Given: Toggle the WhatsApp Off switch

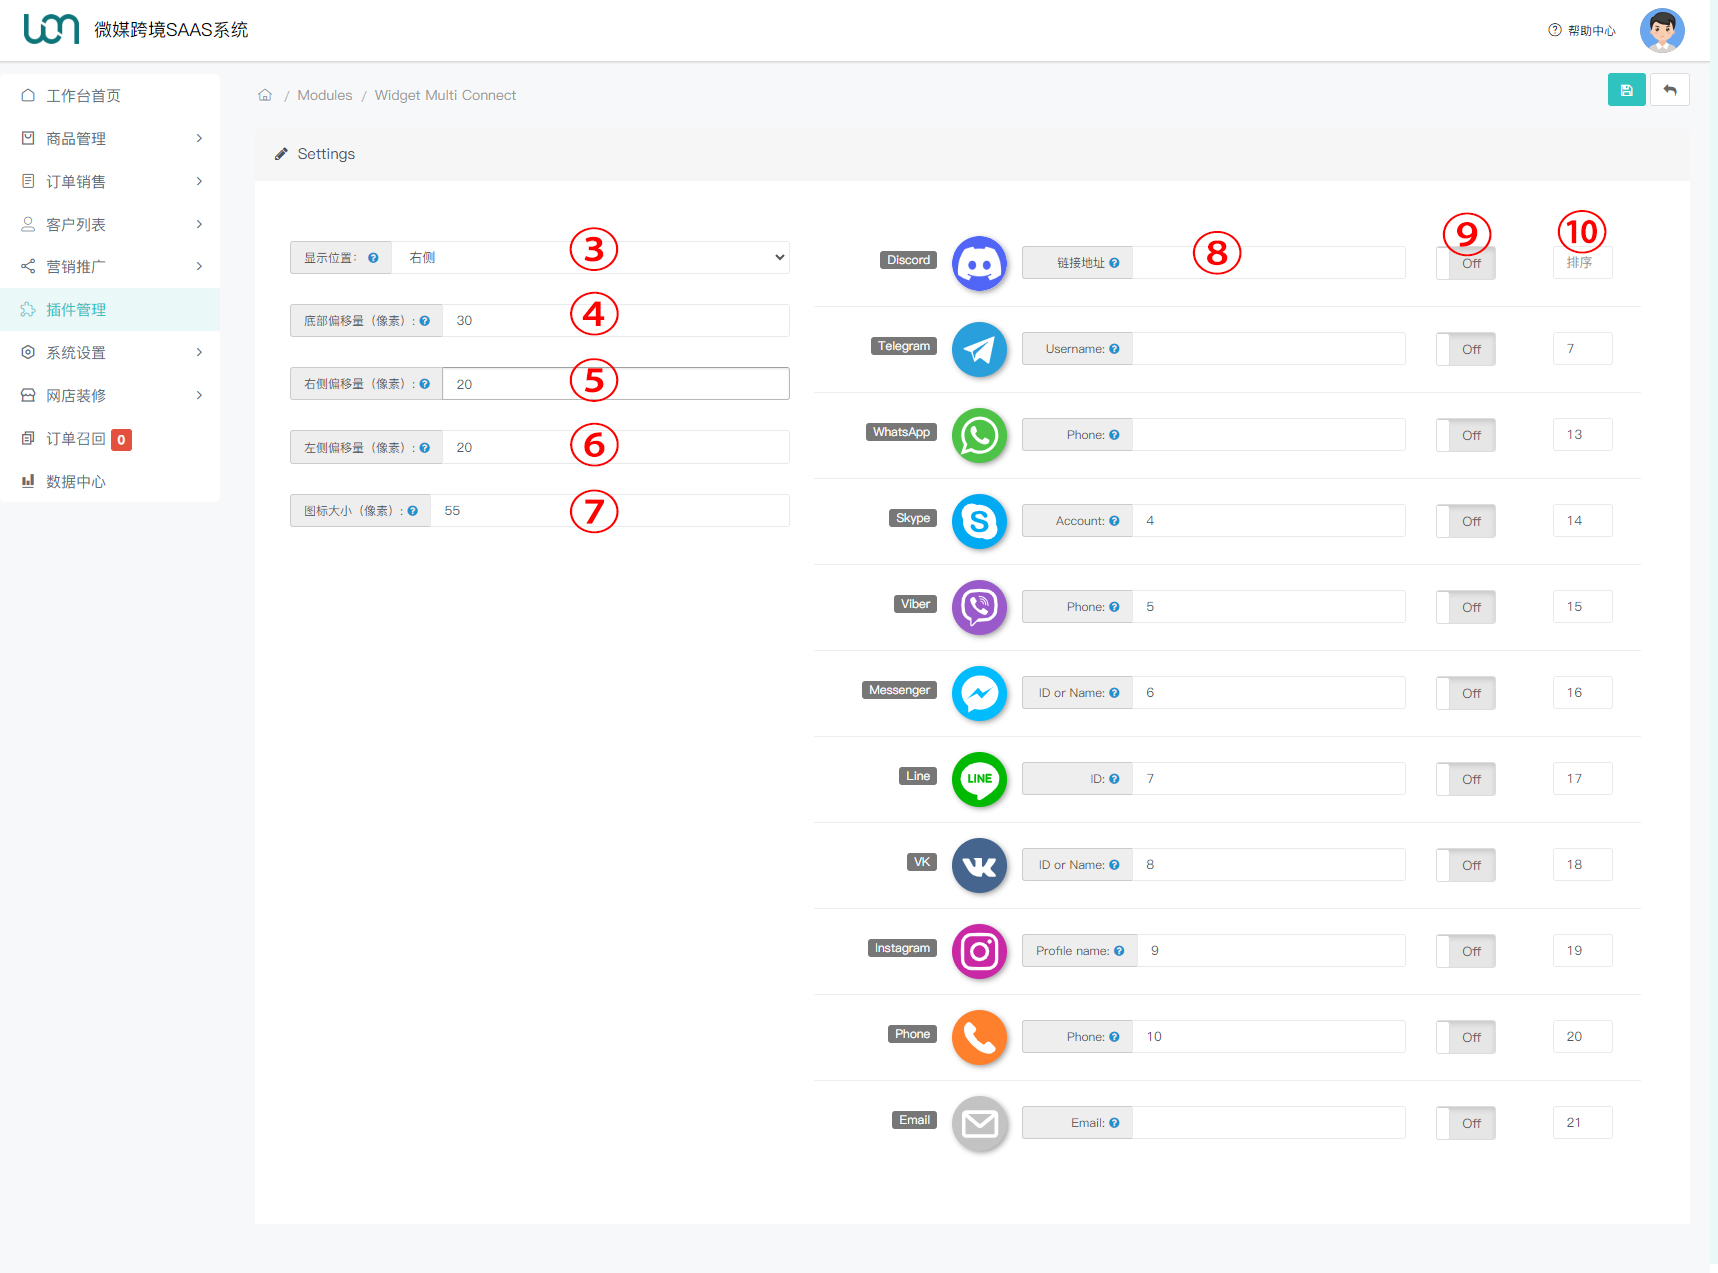Looking at the screenshot, I should coord(1466,435).
